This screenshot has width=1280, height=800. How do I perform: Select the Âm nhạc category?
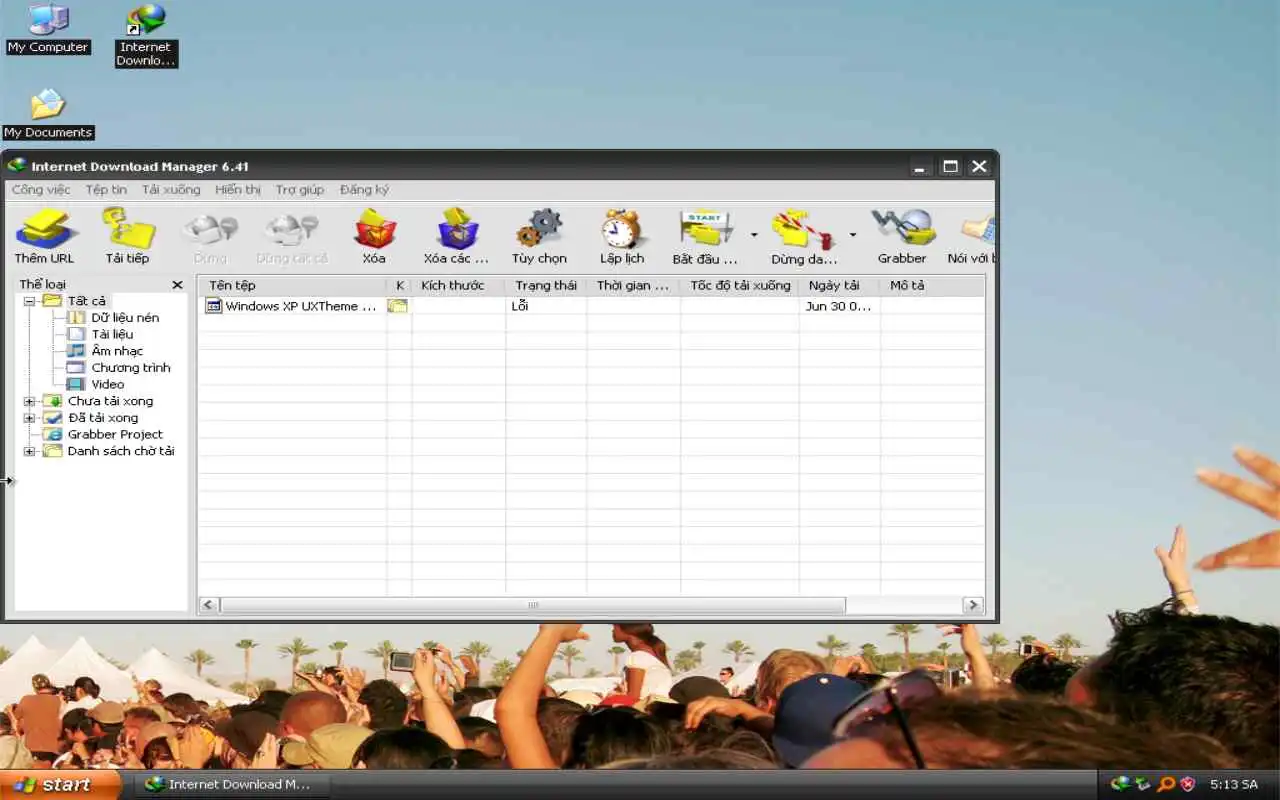pyautogui.click(x=105, y=351)
